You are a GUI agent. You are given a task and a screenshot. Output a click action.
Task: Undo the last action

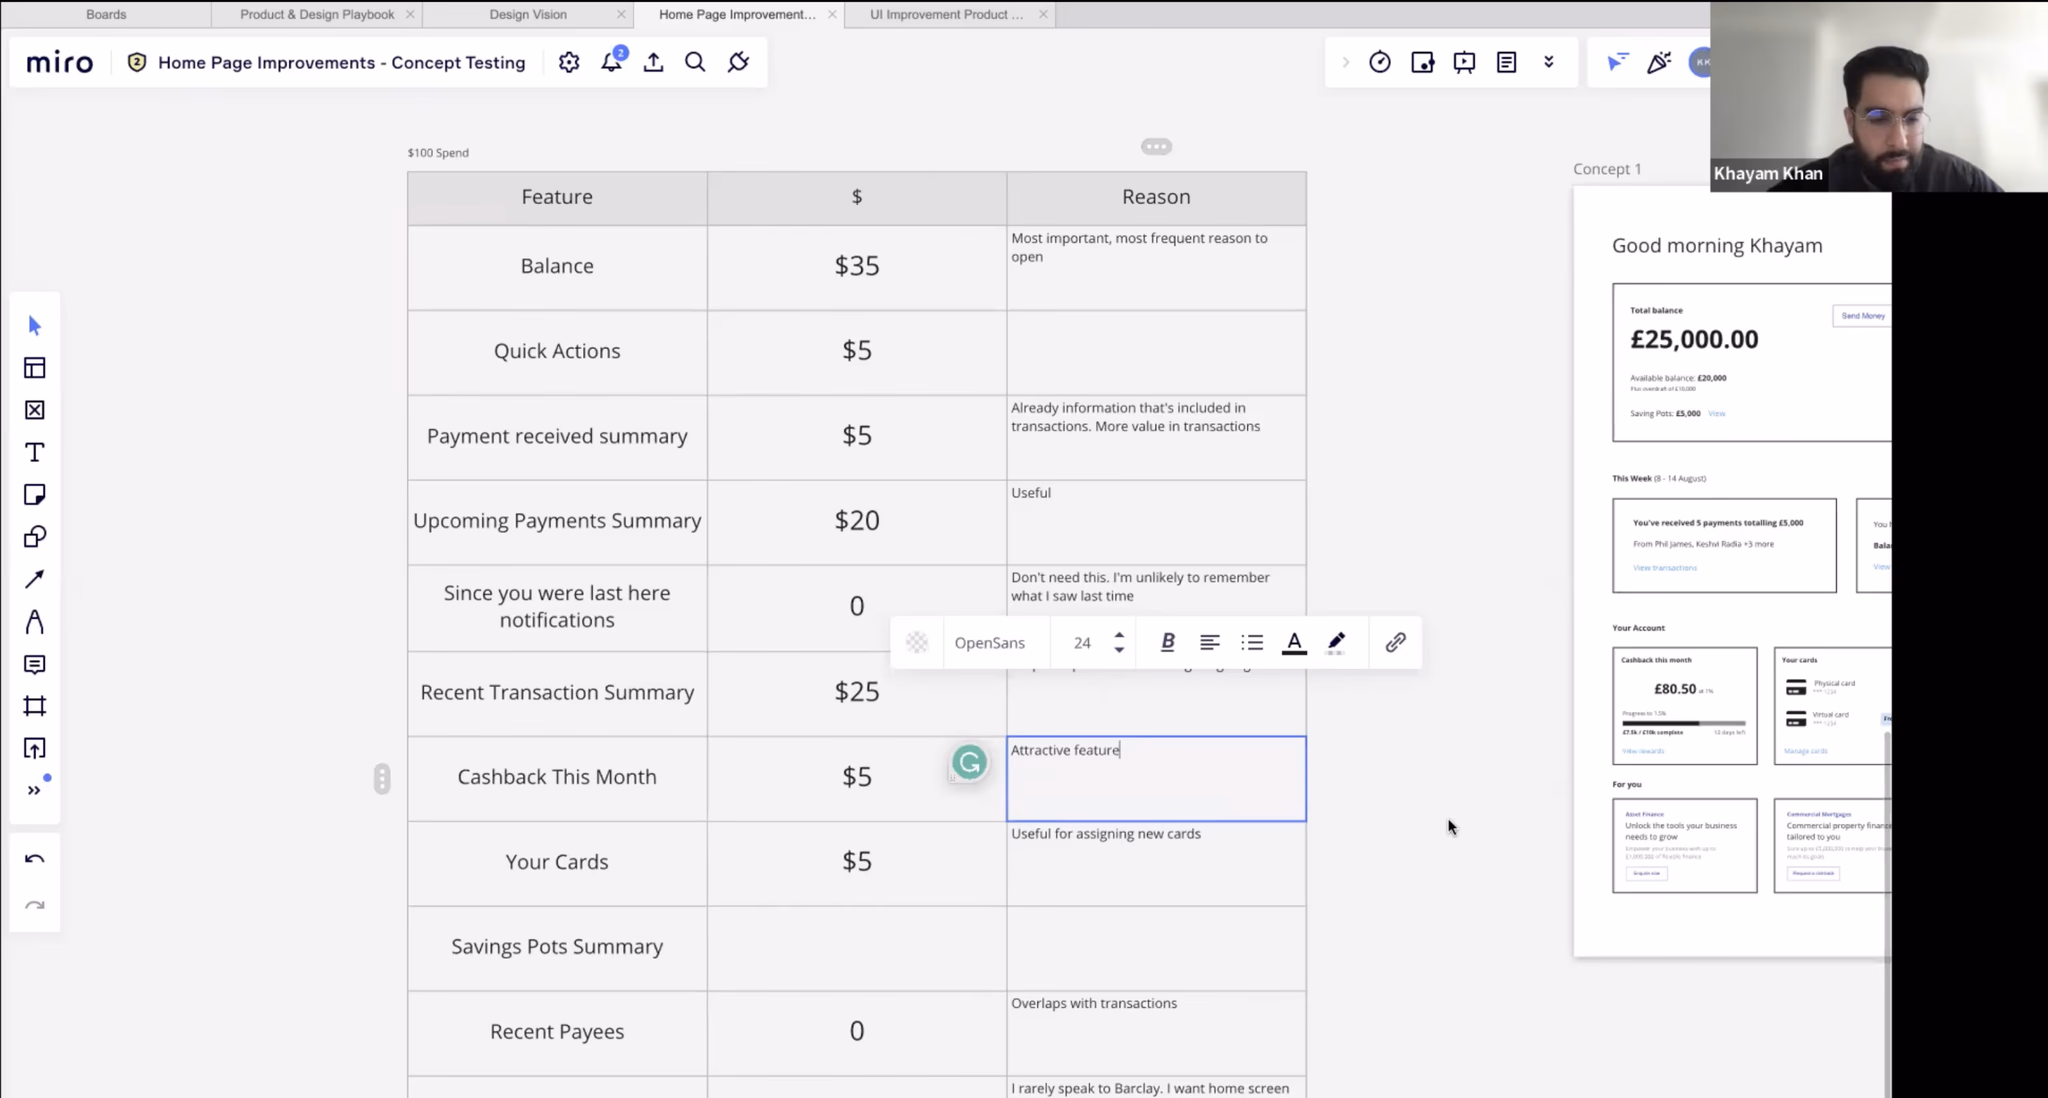tap(35, 859)
